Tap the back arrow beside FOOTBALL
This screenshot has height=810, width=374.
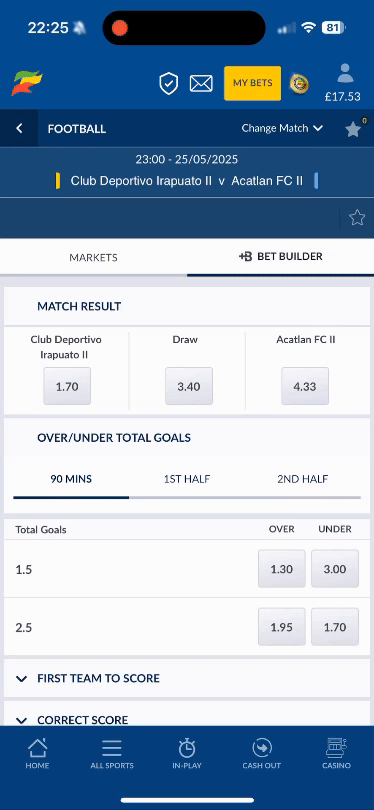point(19,128)
